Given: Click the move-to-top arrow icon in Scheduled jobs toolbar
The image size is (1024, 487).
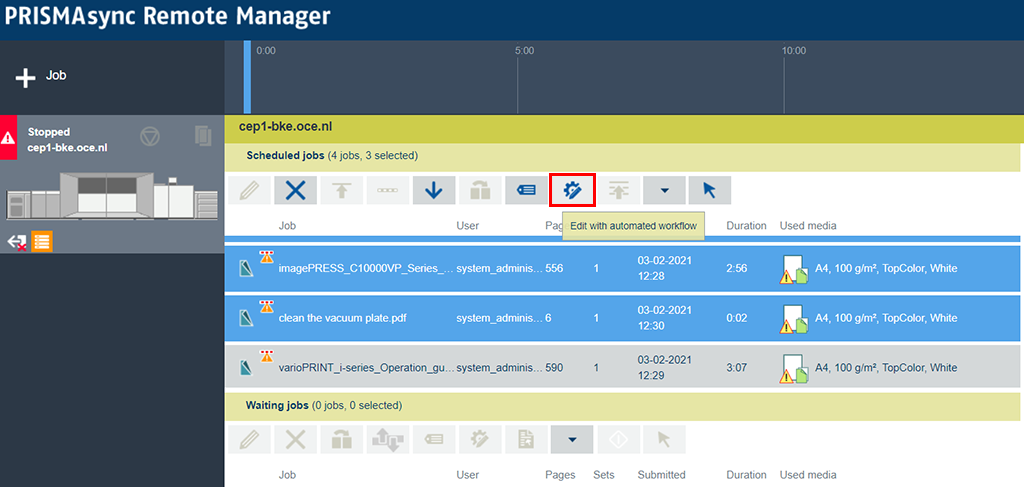Looking at the screenshot, I should click(342, 191).
